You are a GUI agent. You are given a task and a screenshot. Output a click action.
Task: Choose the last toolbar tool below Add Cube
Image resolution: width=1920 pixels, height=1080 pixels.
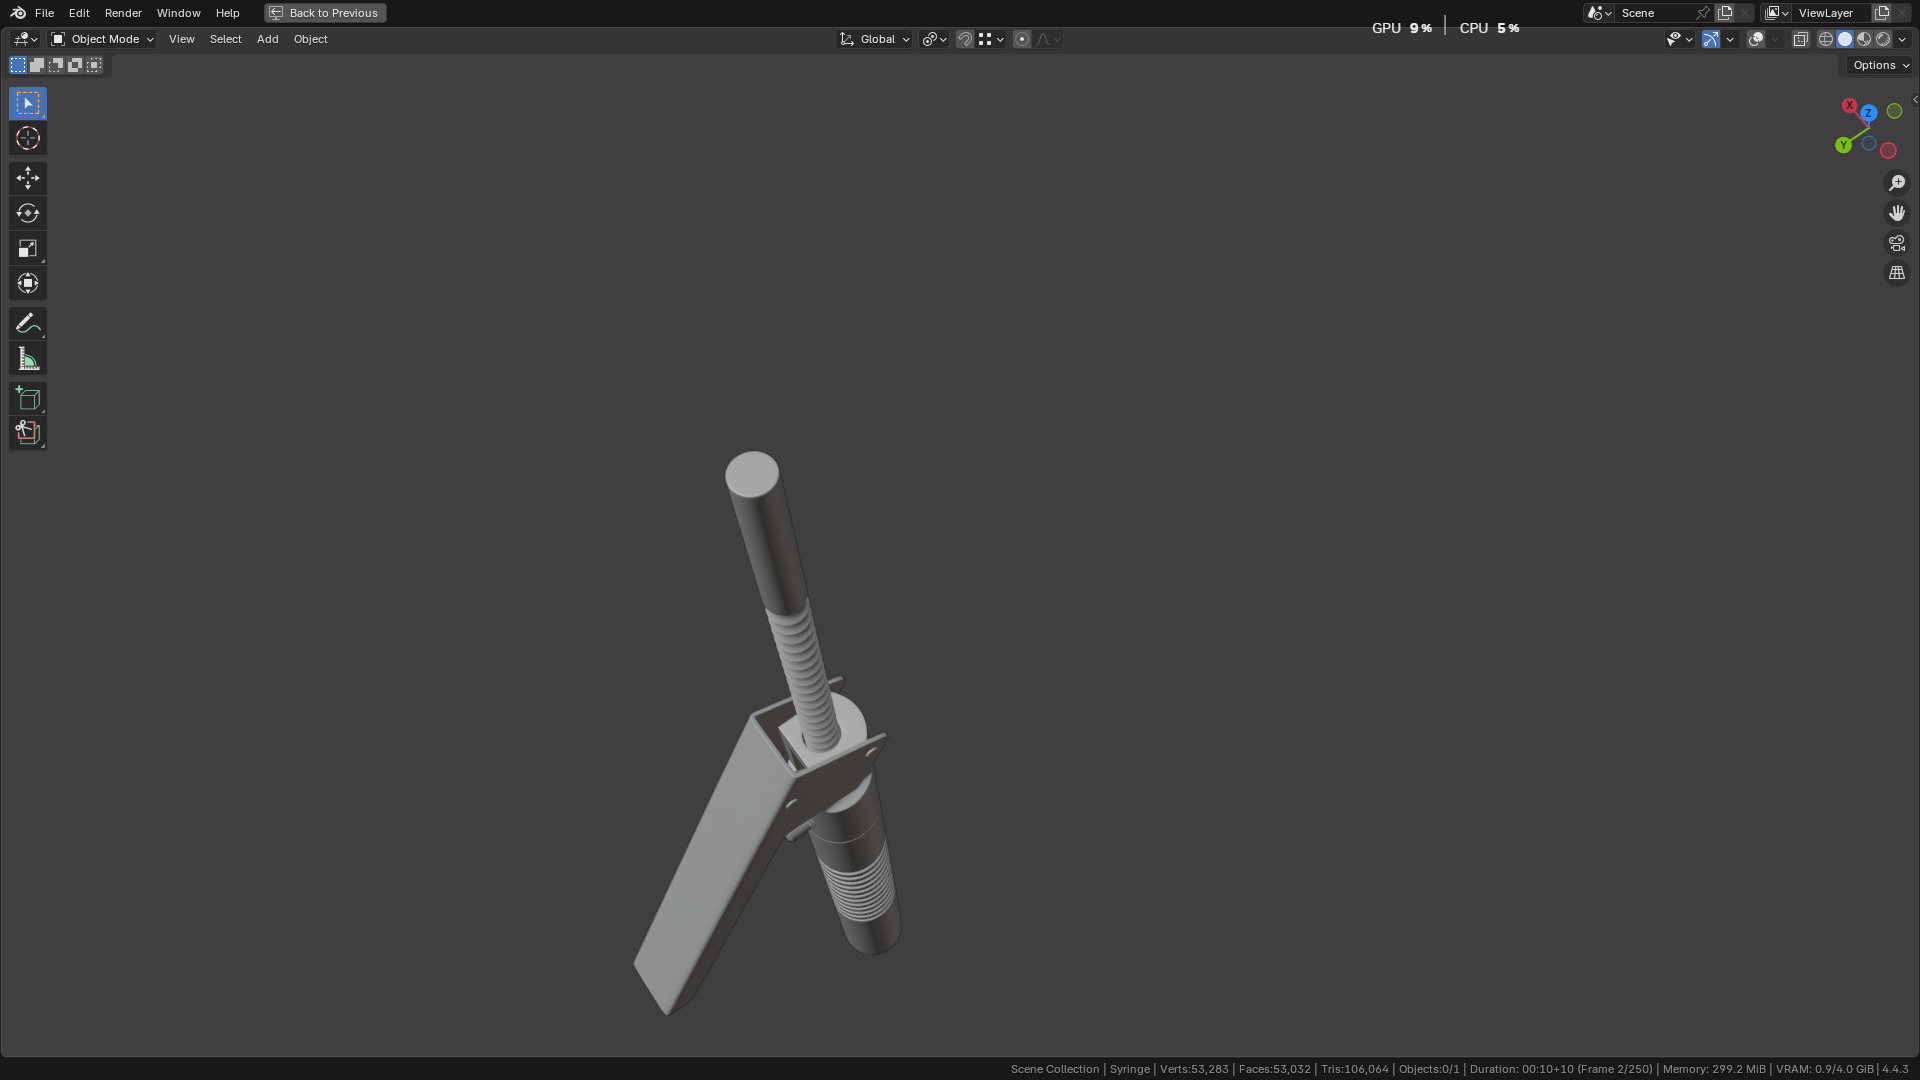(28, 433)
